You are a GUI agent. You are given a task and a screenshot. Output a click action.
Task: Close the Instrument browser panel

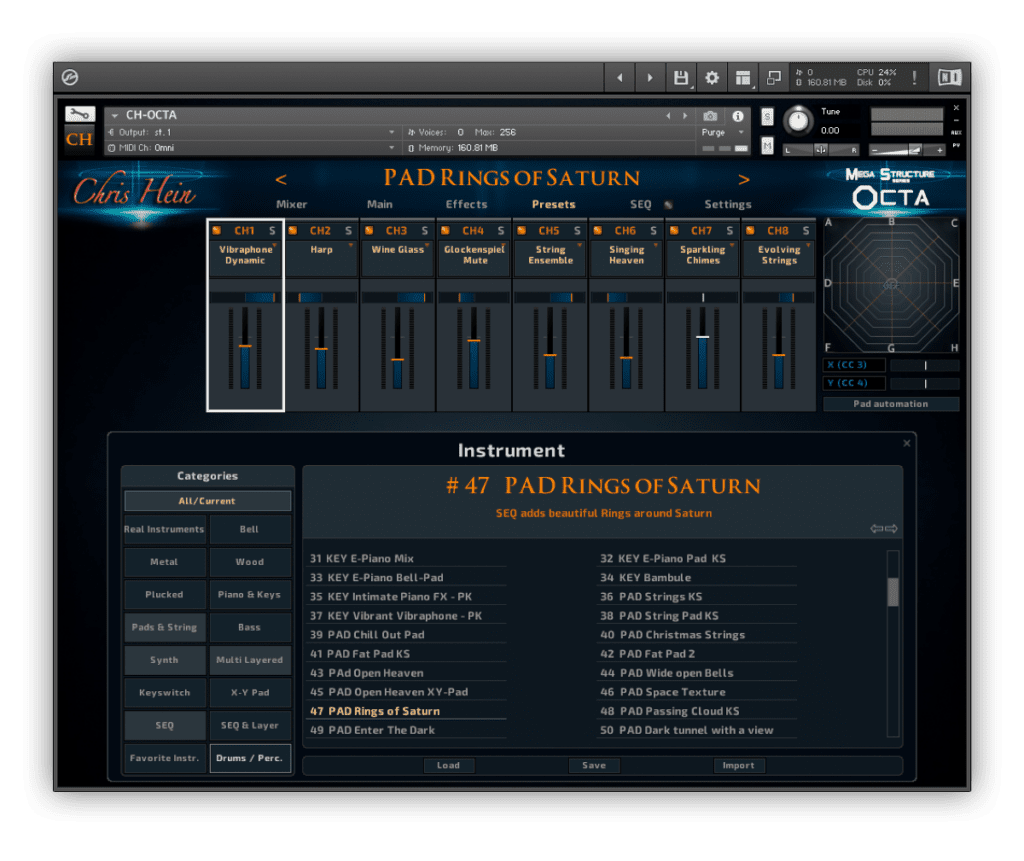[x=906, y=443]
